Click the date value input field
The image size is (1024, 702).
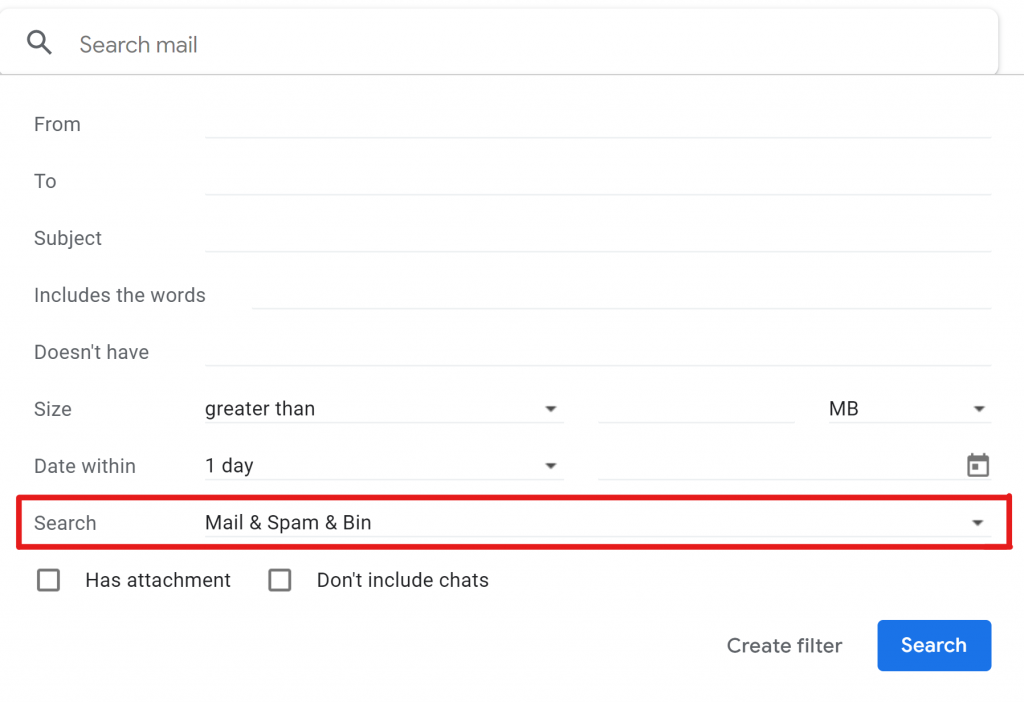point(780,466)
